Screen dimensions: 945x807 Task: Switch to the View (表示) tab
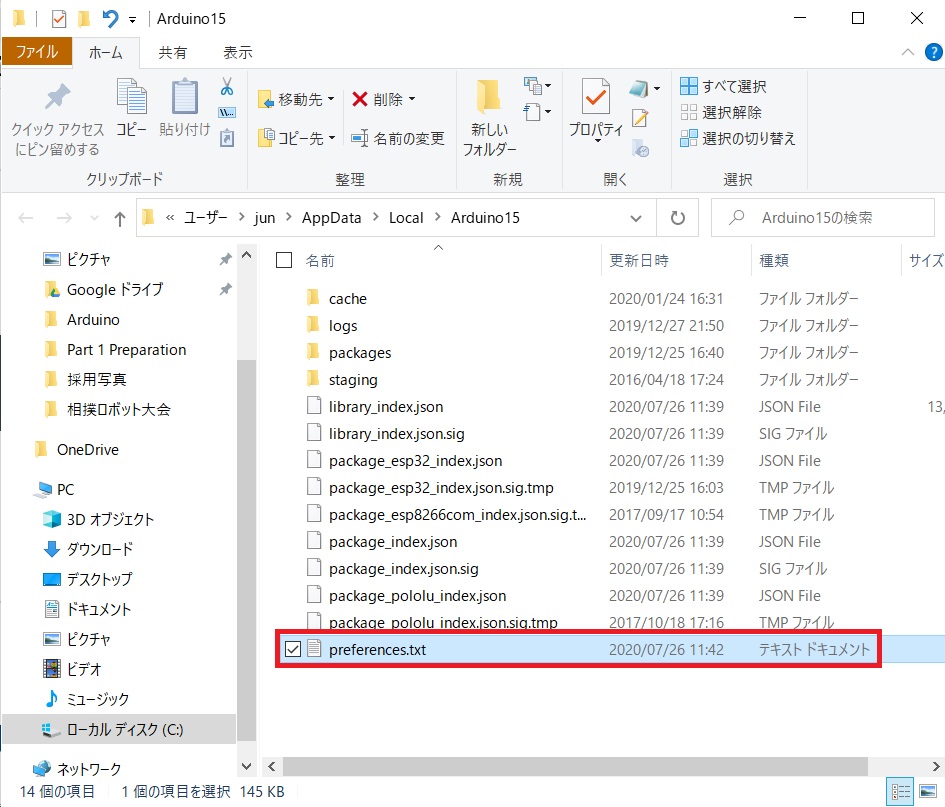point(238,53)
